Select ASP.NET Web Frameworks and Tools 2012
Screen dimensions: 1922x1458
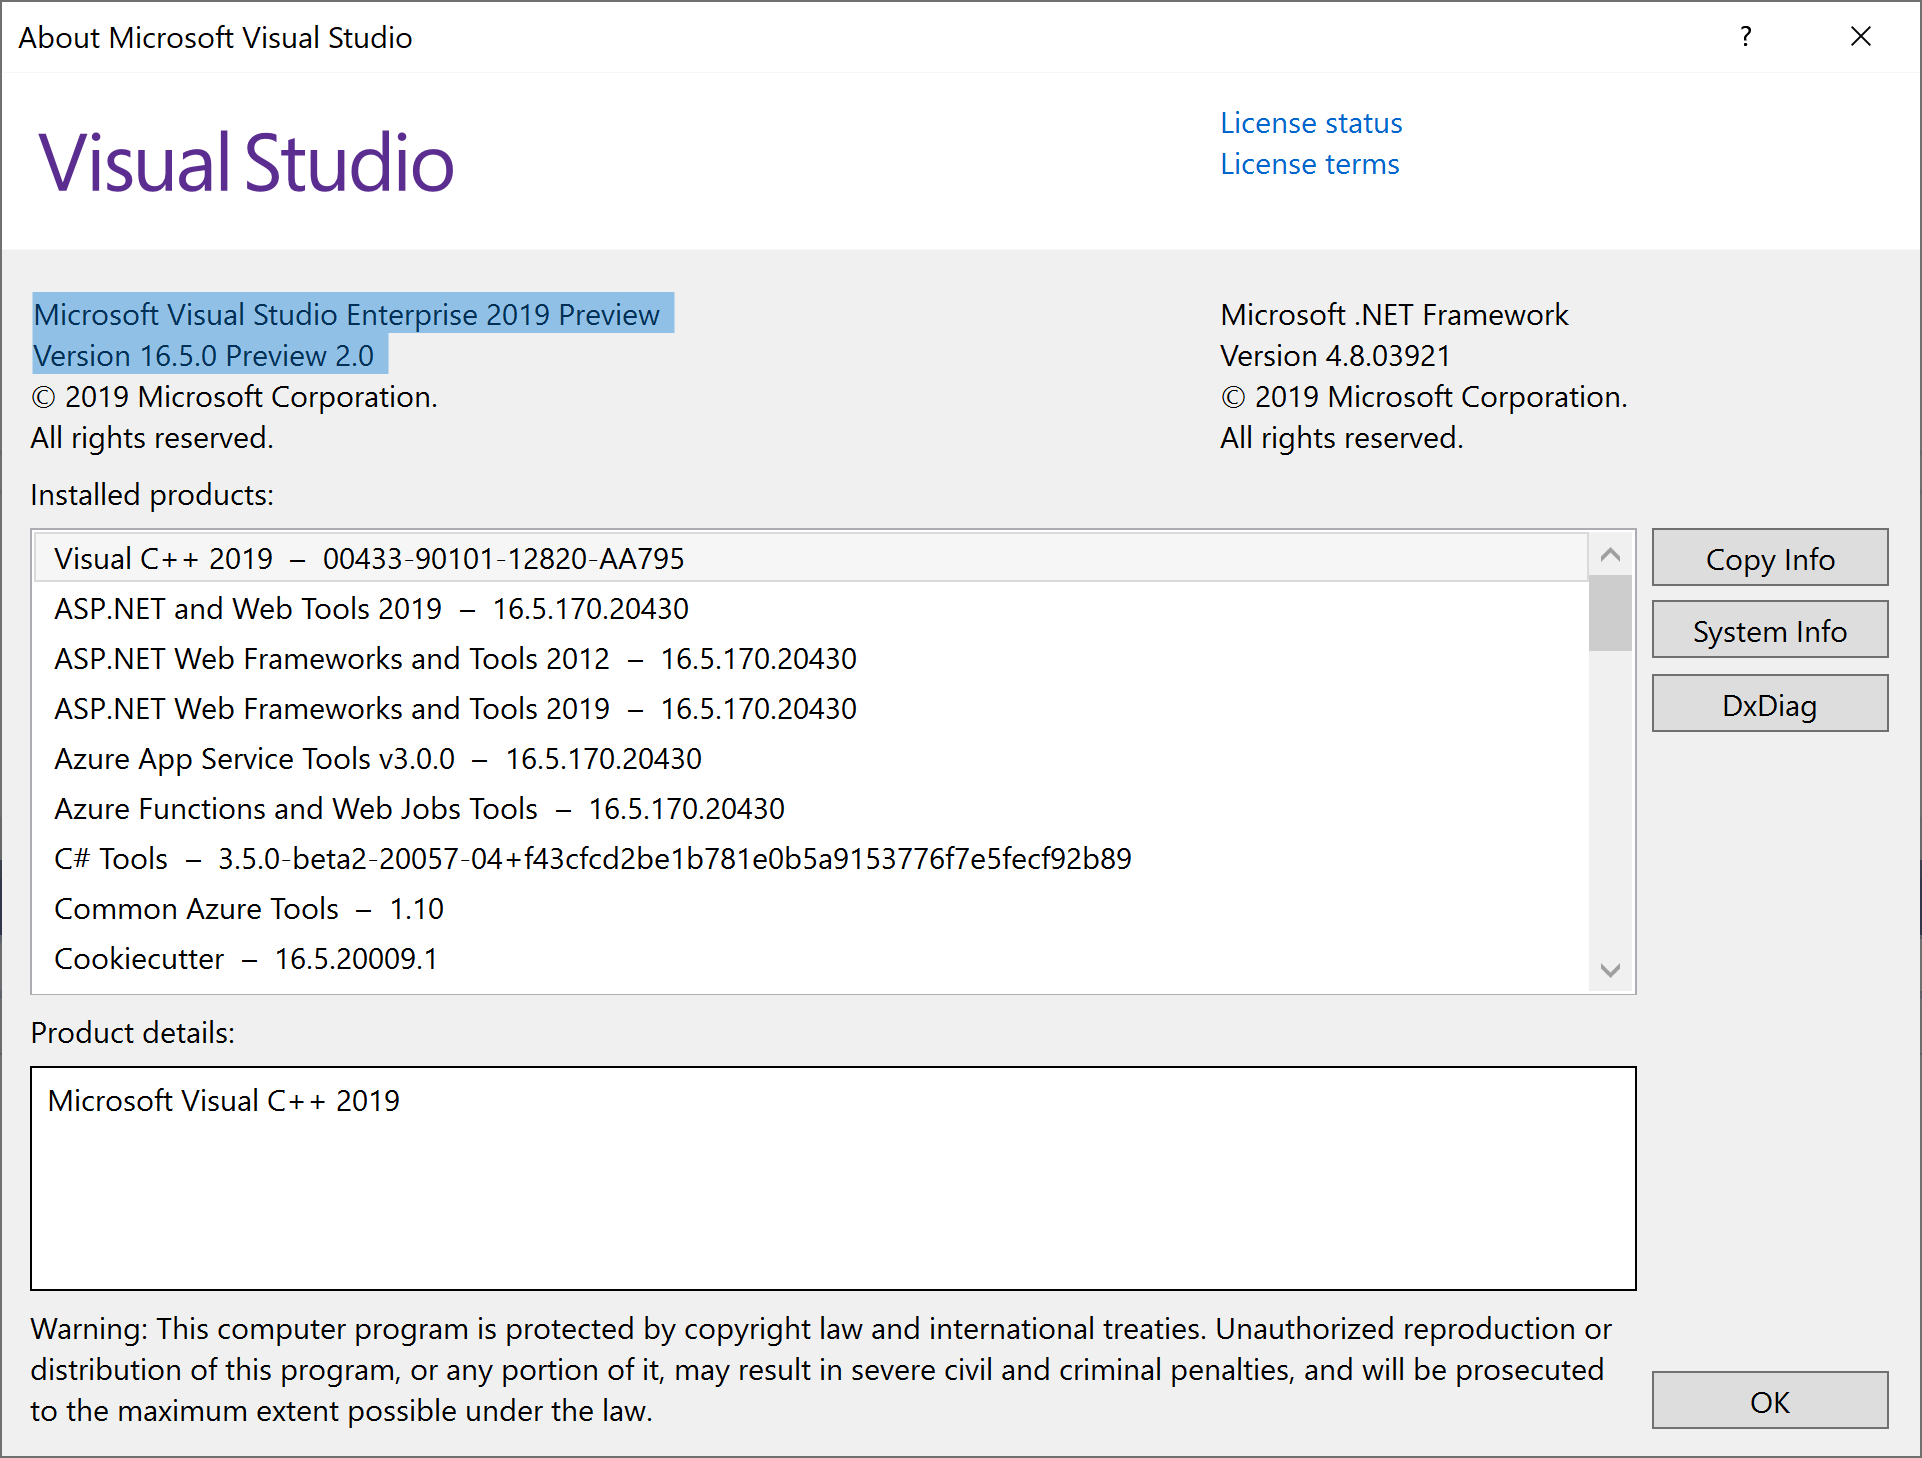455,659
